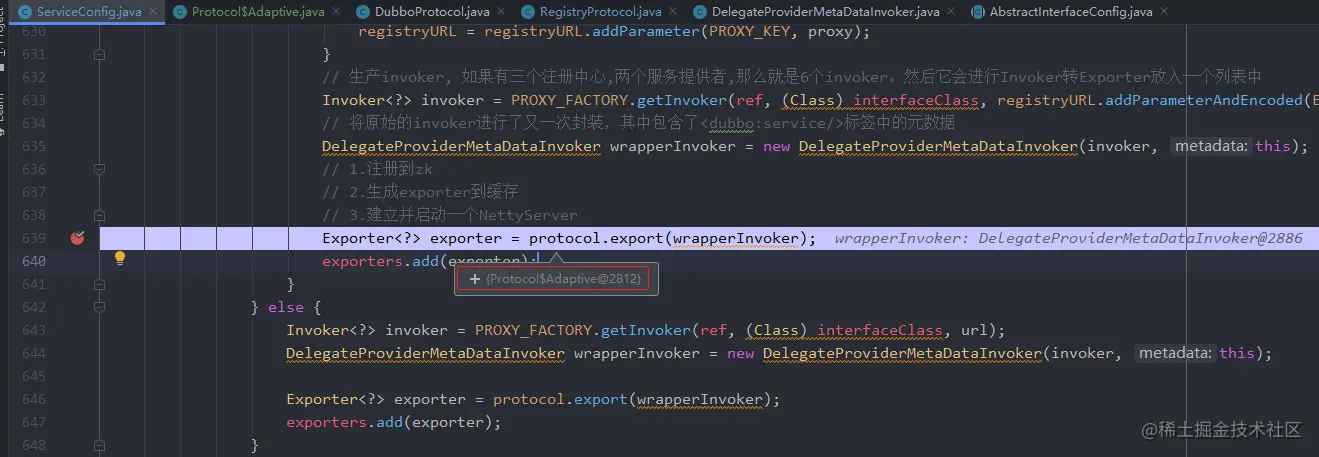Close the DubboProtocol.java tab

(501, 12)
